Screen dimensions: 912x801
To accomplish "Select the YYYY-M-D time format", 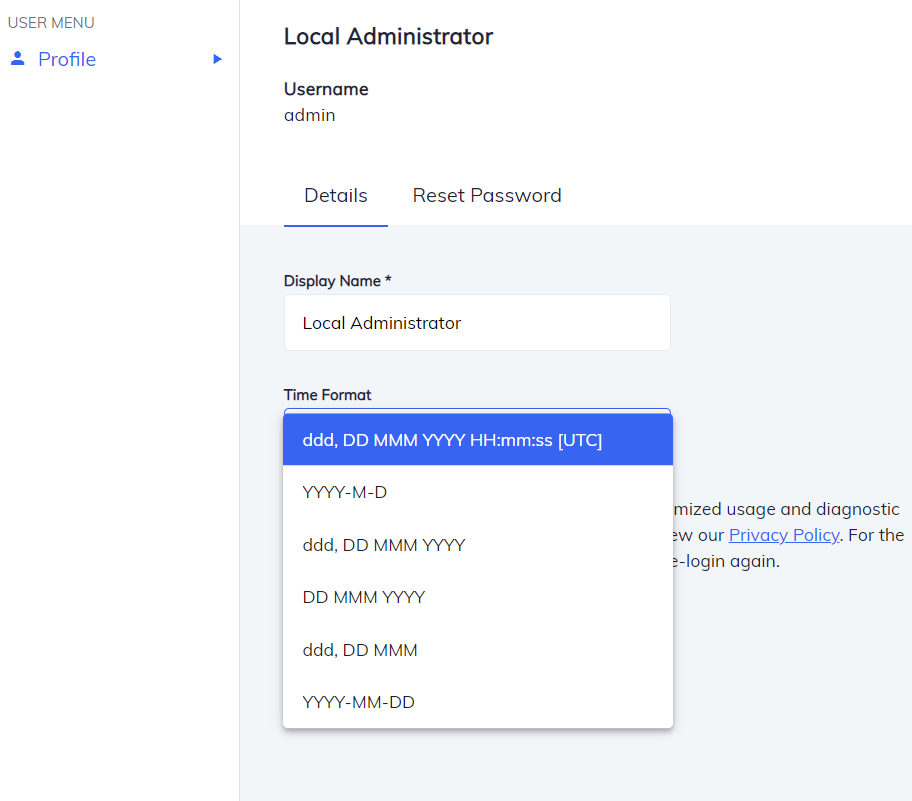I will [345, 492].
